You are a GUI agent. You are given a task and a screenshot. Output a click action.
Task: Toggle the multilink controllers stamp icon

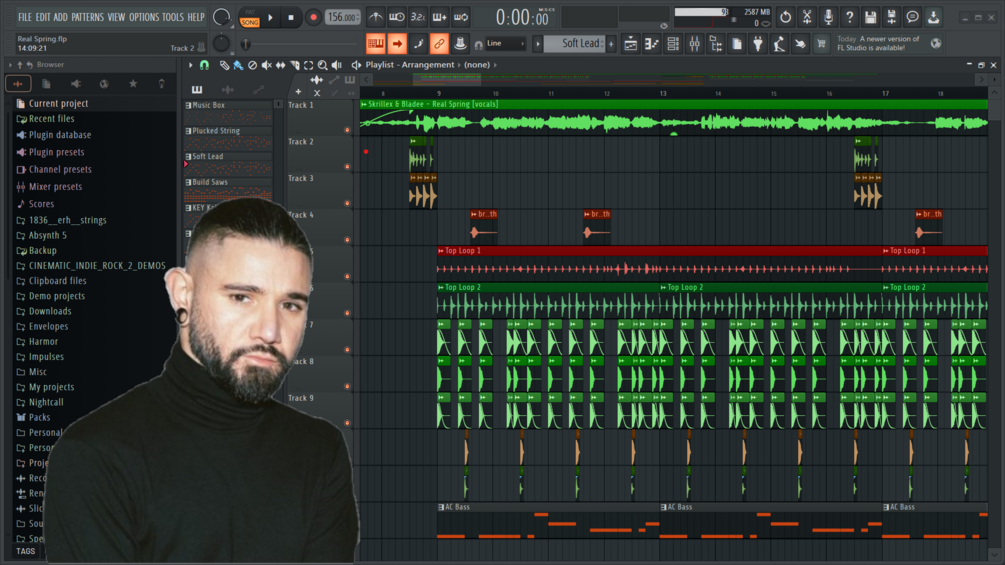coord(460,44)
